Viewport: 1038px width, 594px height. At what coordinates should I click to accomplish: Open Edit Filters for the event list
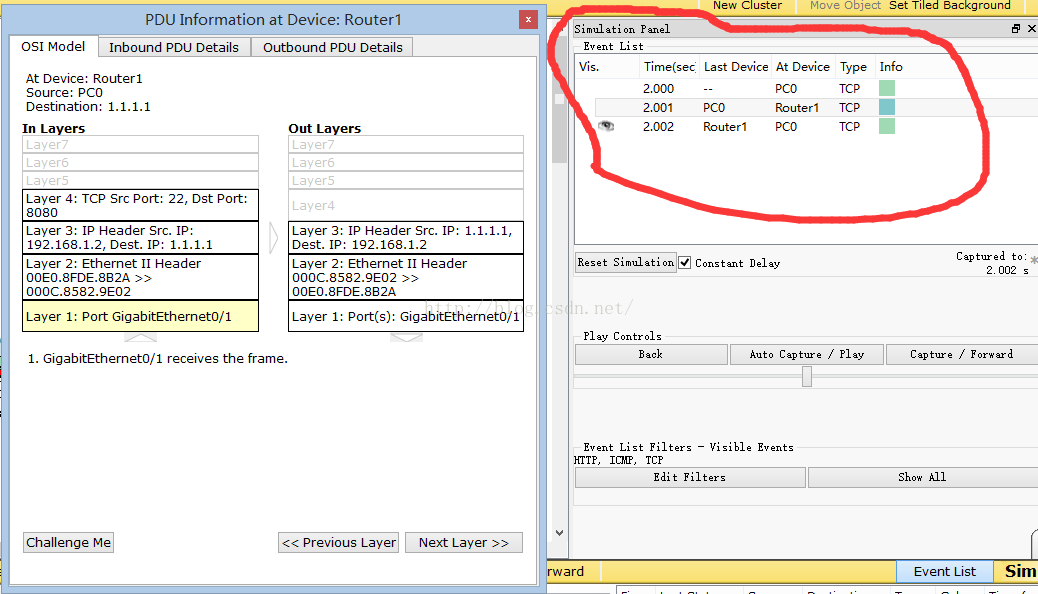click(x=689, y=477)
